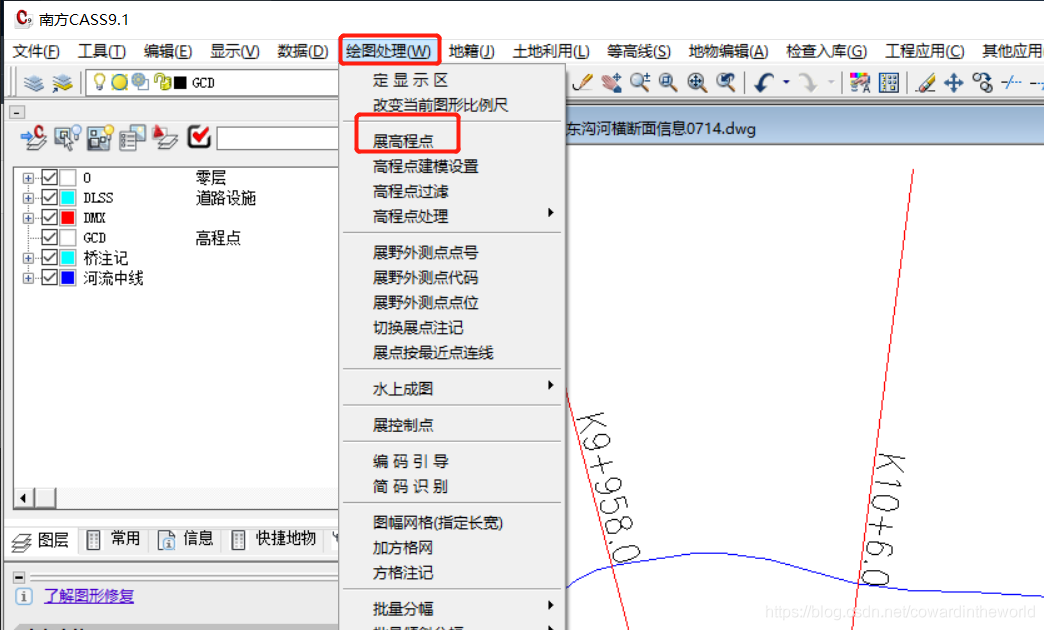
Task: Click the layer filter text input field
Action: 278,139
